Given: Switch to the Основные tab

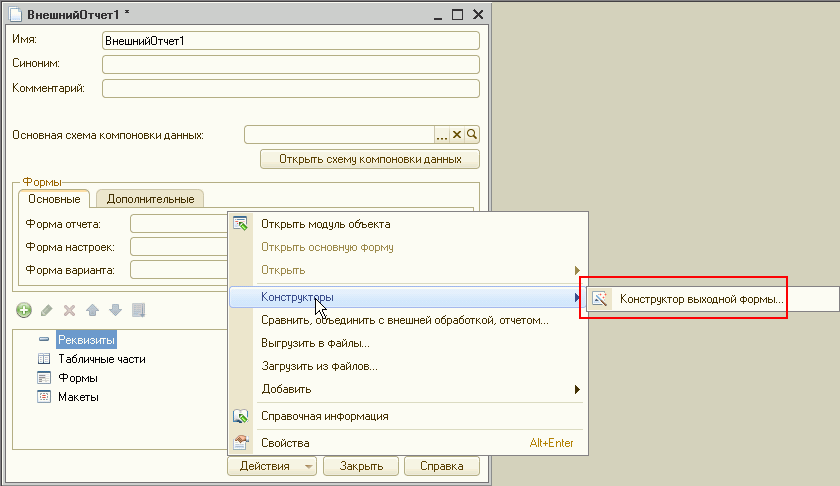Looking at the screenshot, I should click(54, 199).
